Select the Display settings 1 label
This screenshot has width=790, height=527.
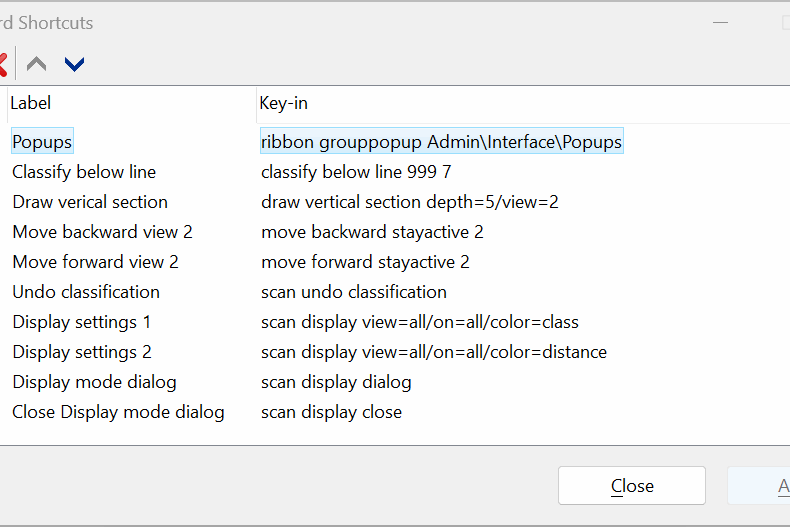(82, 322)
